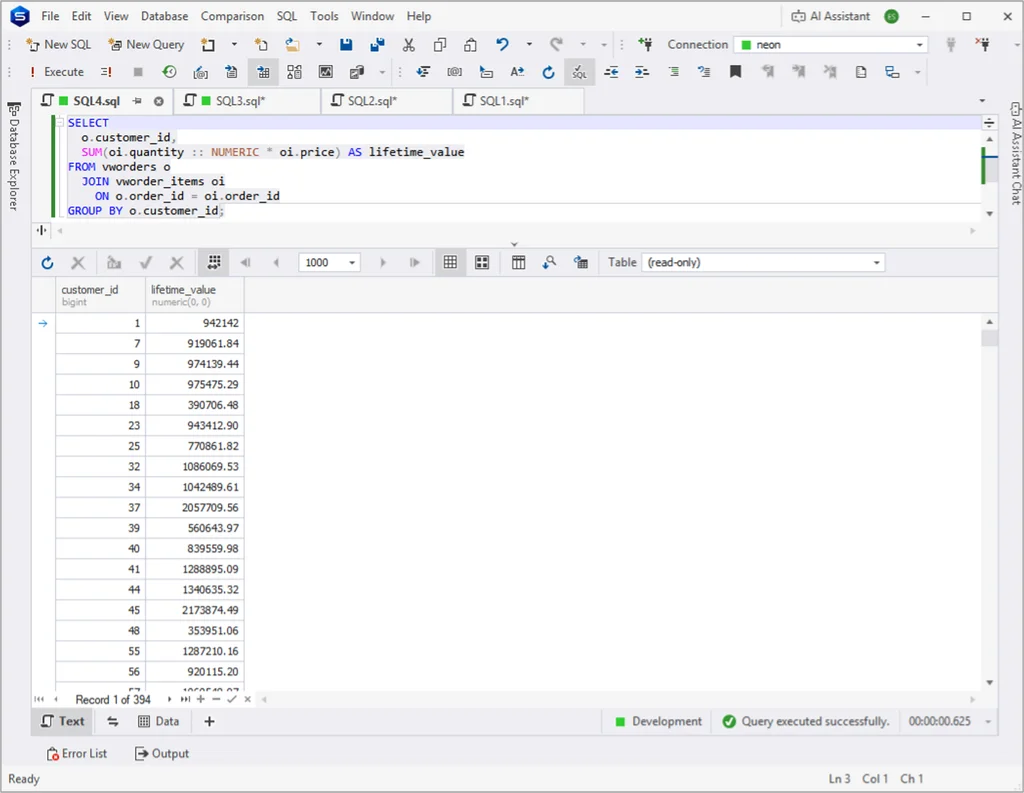Click the Stop execution square icon
The width and height of the screenshot is (1024, 793).
point(138,72)
